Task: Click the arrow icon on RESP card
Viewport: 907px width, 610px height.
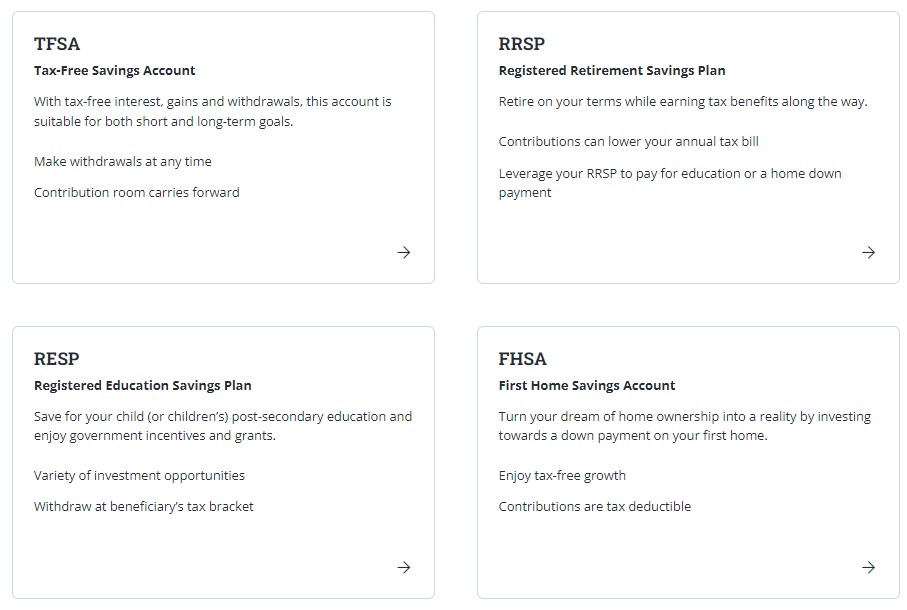Action: pyautogui.click(x=404, y=567)
